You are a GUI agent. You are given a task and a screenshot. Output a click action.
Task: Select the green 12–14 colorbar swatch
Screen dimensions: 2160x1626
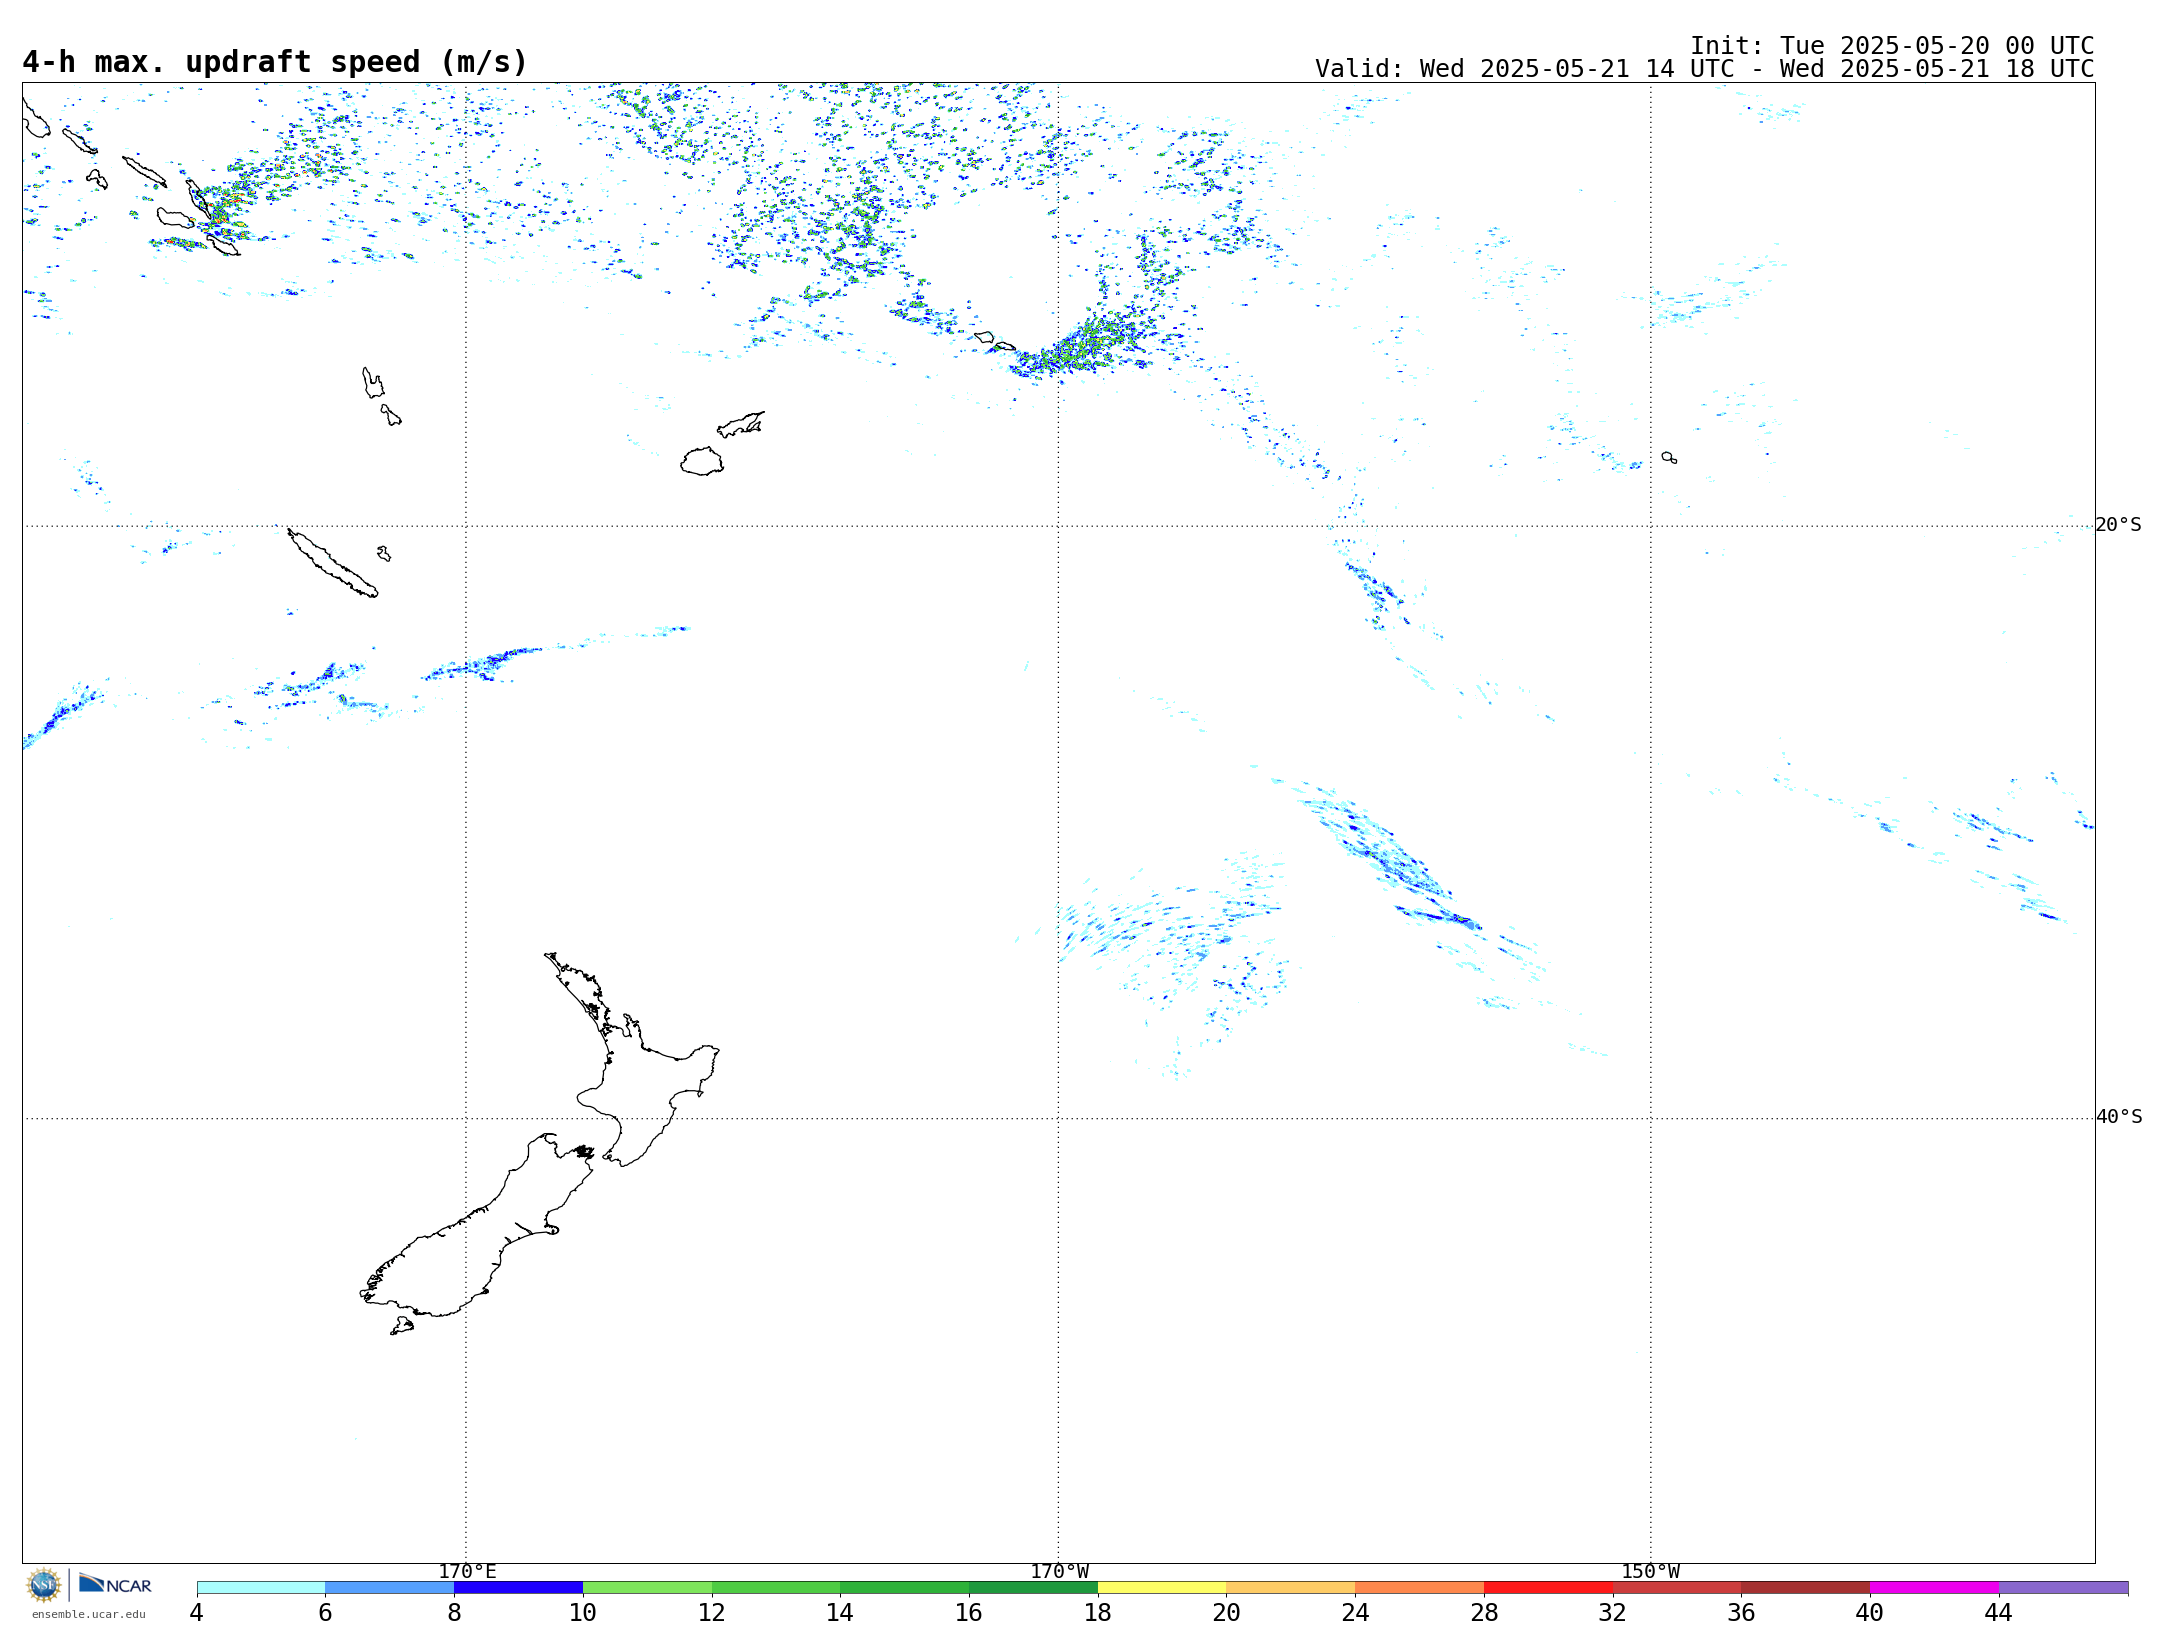[776, 1588]
